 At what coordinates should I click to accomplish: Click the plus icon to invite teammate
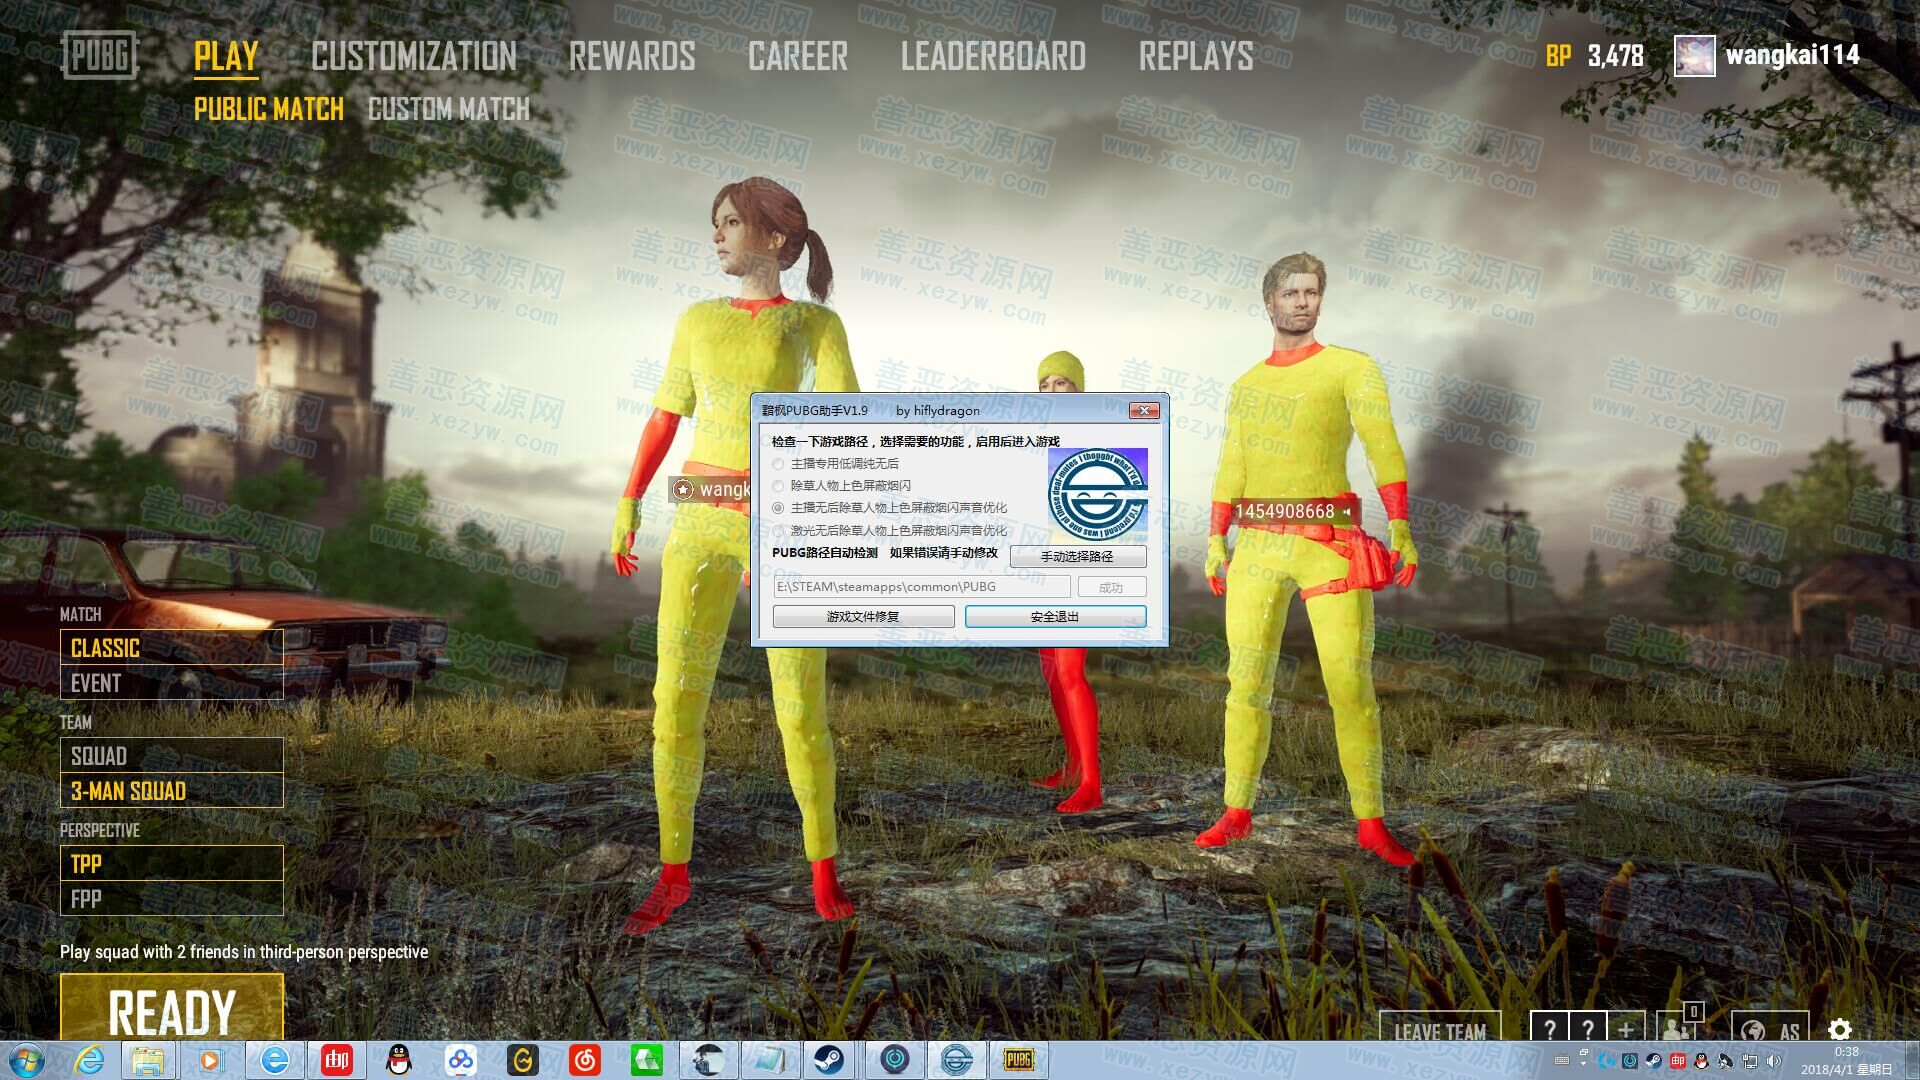(x=1625, y=1029)
